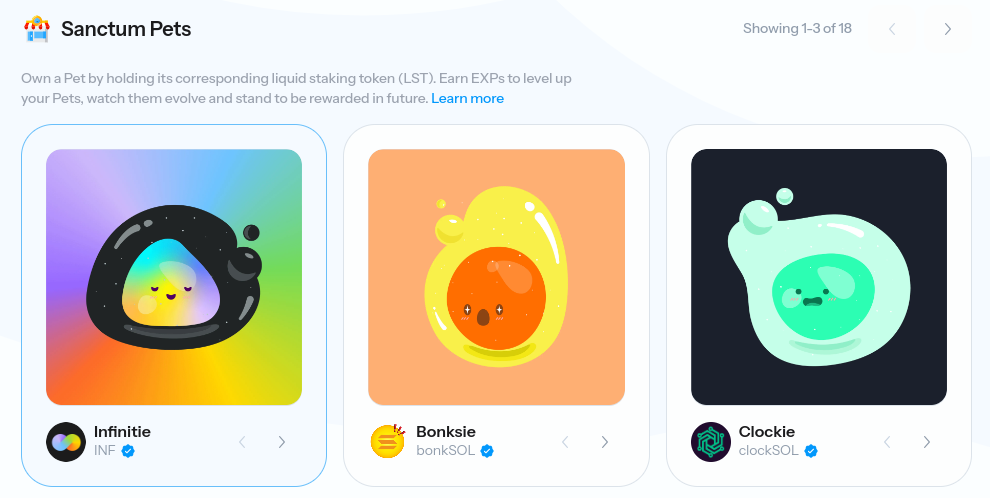This screenshot has height=498, width=990.
Task: Go to next page of pets list
Action: pyautogui.click(x=948, y=29)
